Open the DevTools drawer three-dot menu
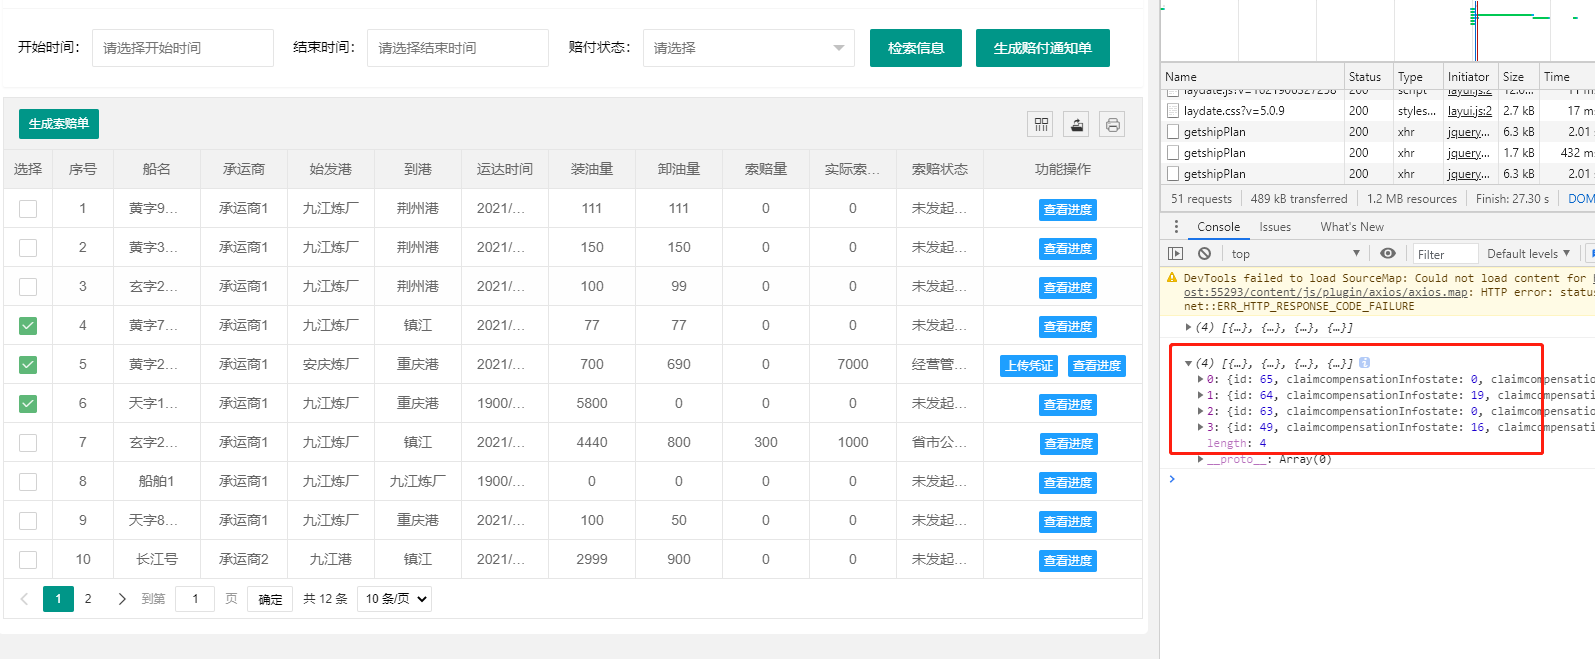Viewport: 1595px width, 659px height. (x=1176, y=227)
